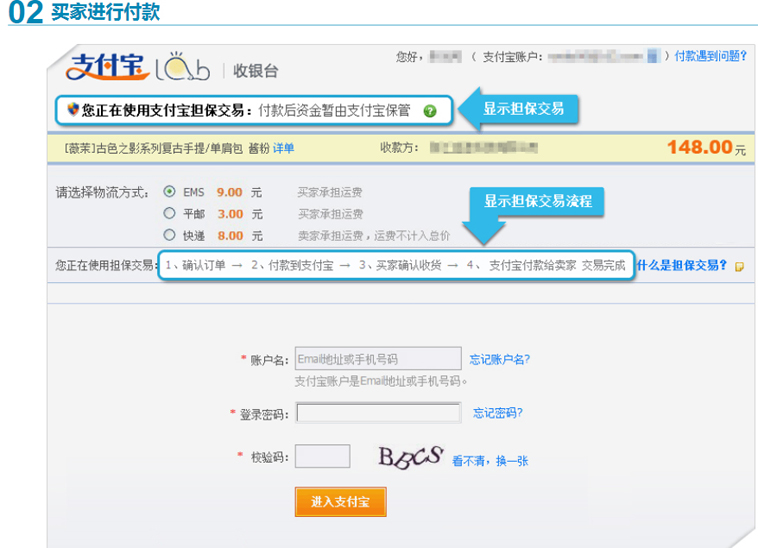Click the Lab lightbulb logo
Image resolution: width=758 pixels, height=548 pixels.
pos(182,66)
